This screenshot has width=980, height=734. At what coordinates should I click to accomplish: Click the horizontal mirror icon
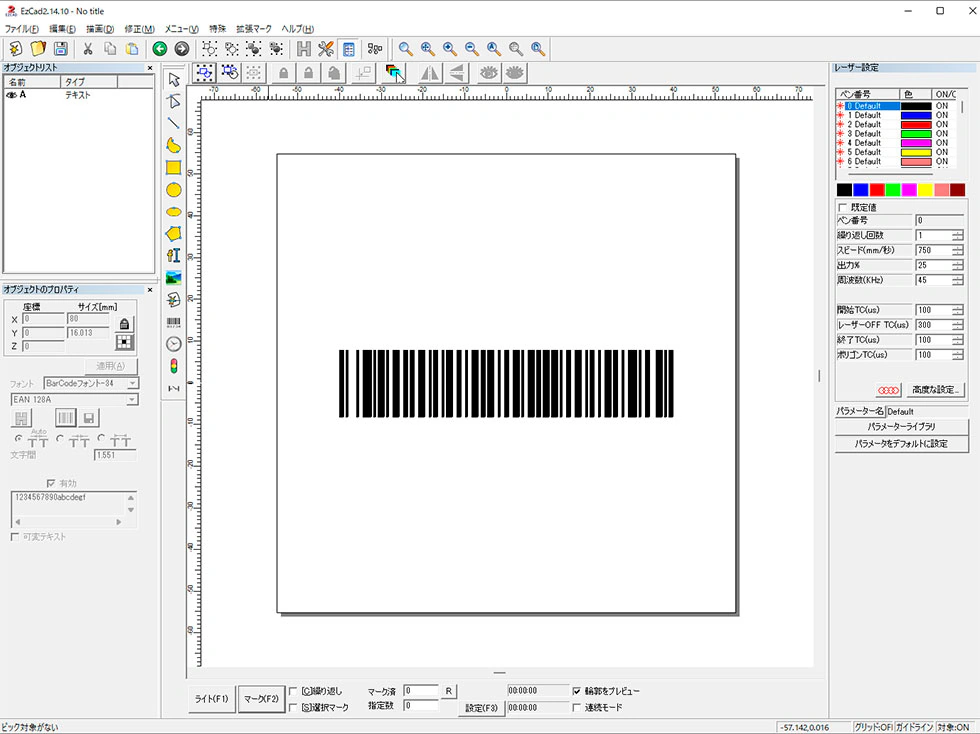click(x=429, y=73)
